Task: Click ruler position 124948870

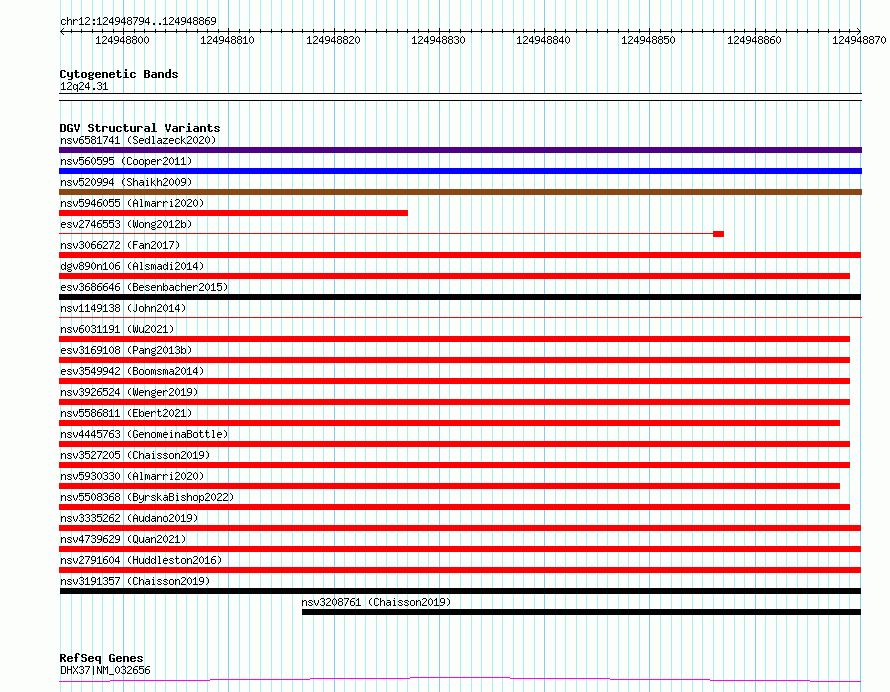Action: click(x=859, y=40)
